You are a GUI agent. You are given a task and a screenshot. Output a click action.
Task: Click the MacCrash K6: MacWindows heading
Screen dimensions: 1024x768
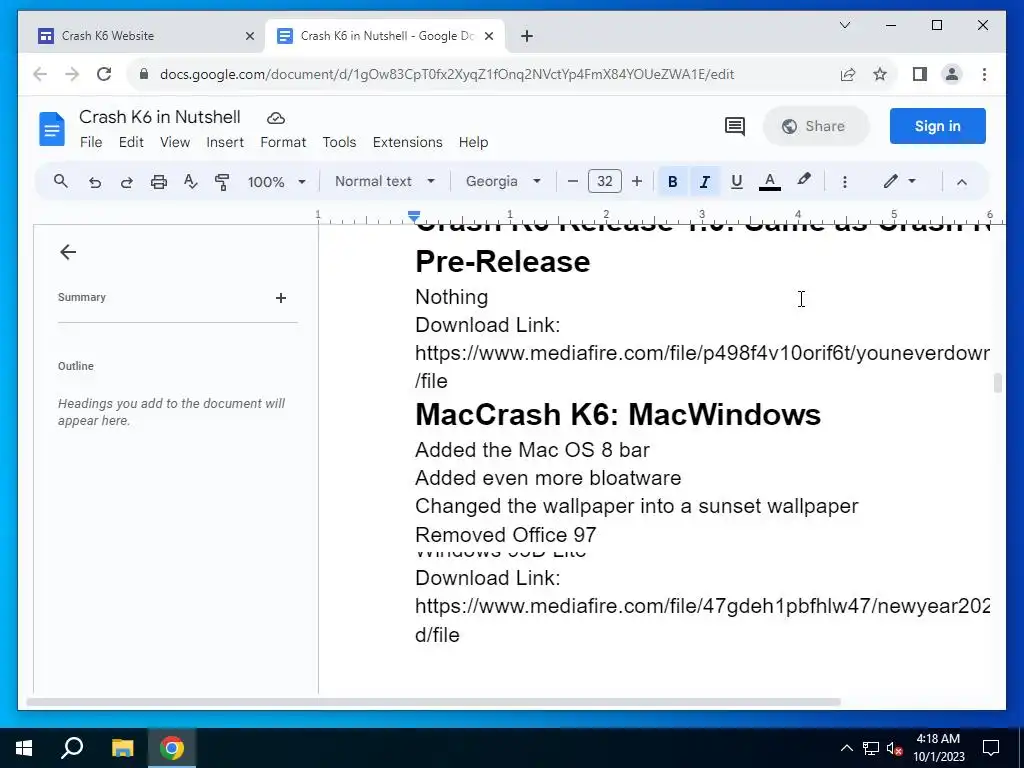pyautogui.click(x=618, y=415)
